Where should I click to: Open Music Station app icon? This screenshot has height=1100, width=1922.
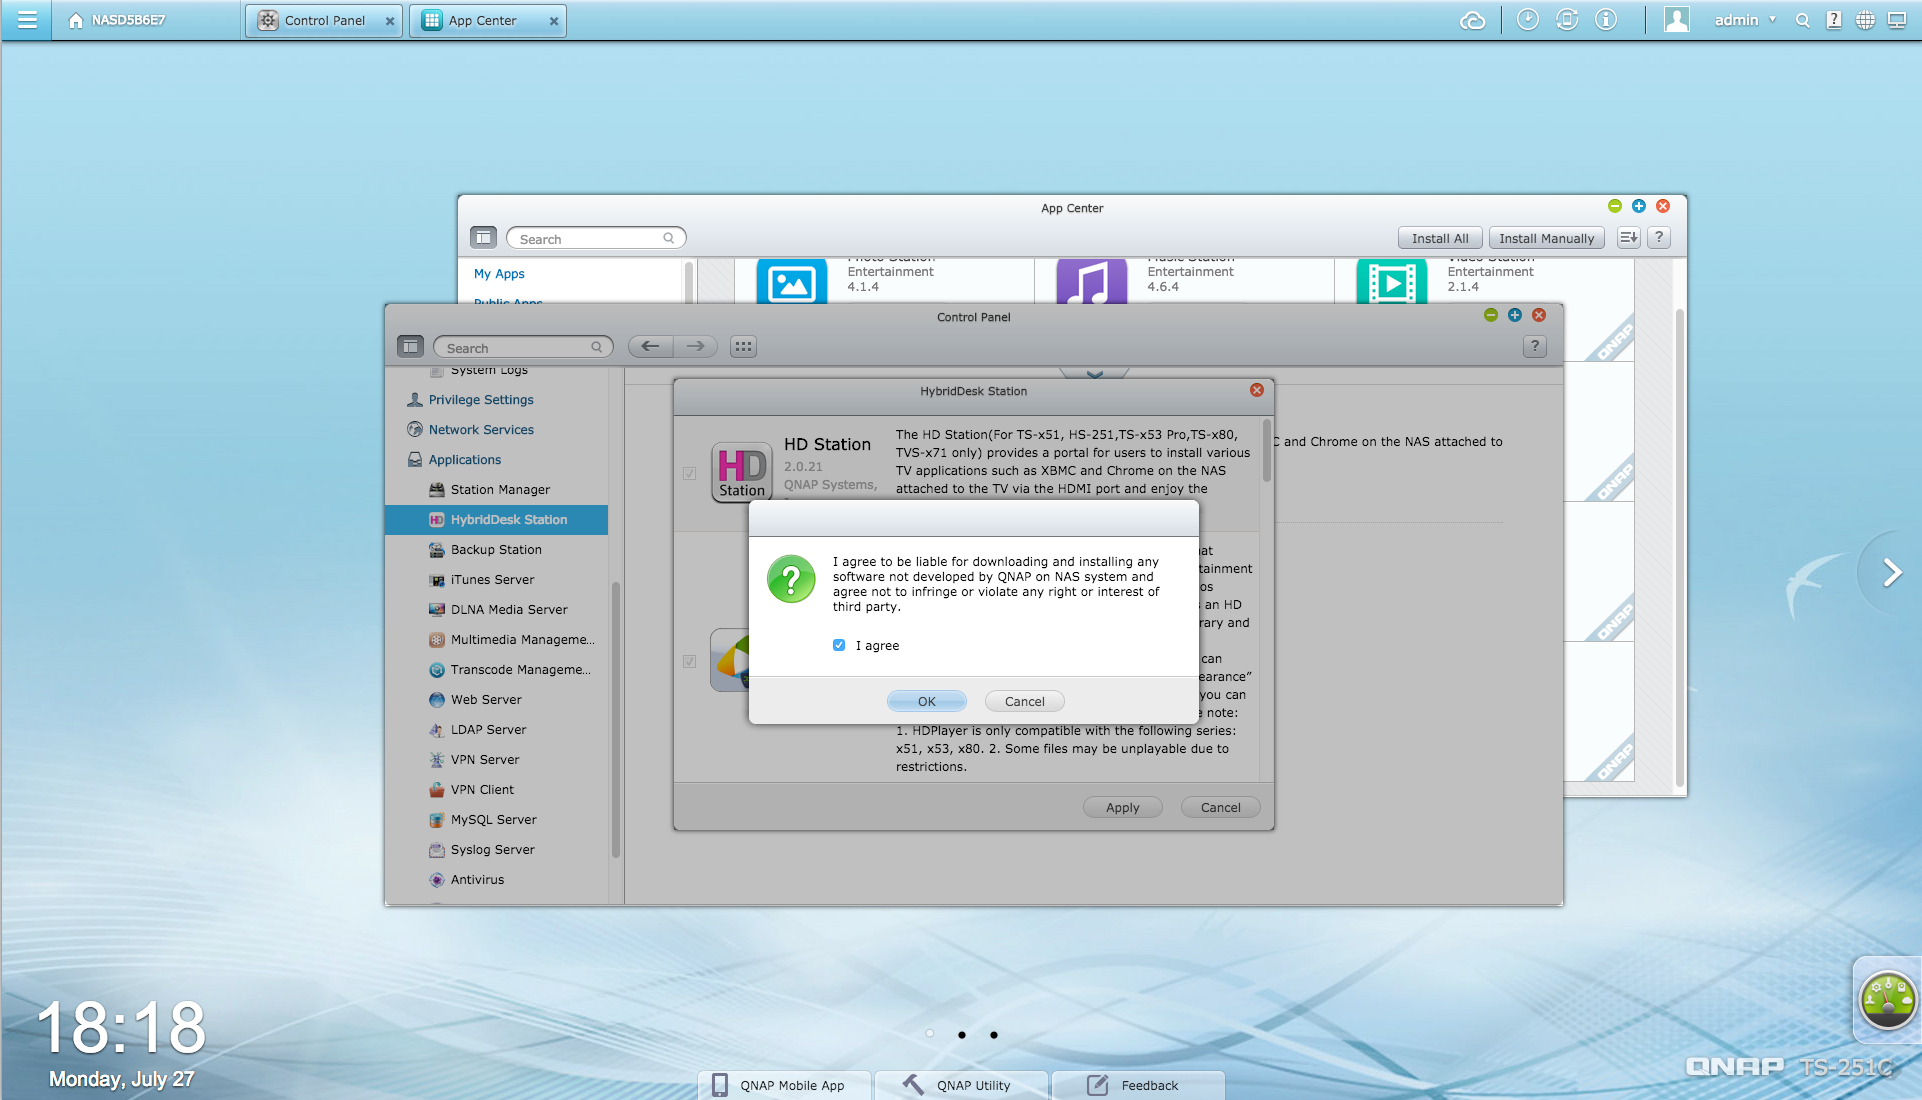[1092, 281]
